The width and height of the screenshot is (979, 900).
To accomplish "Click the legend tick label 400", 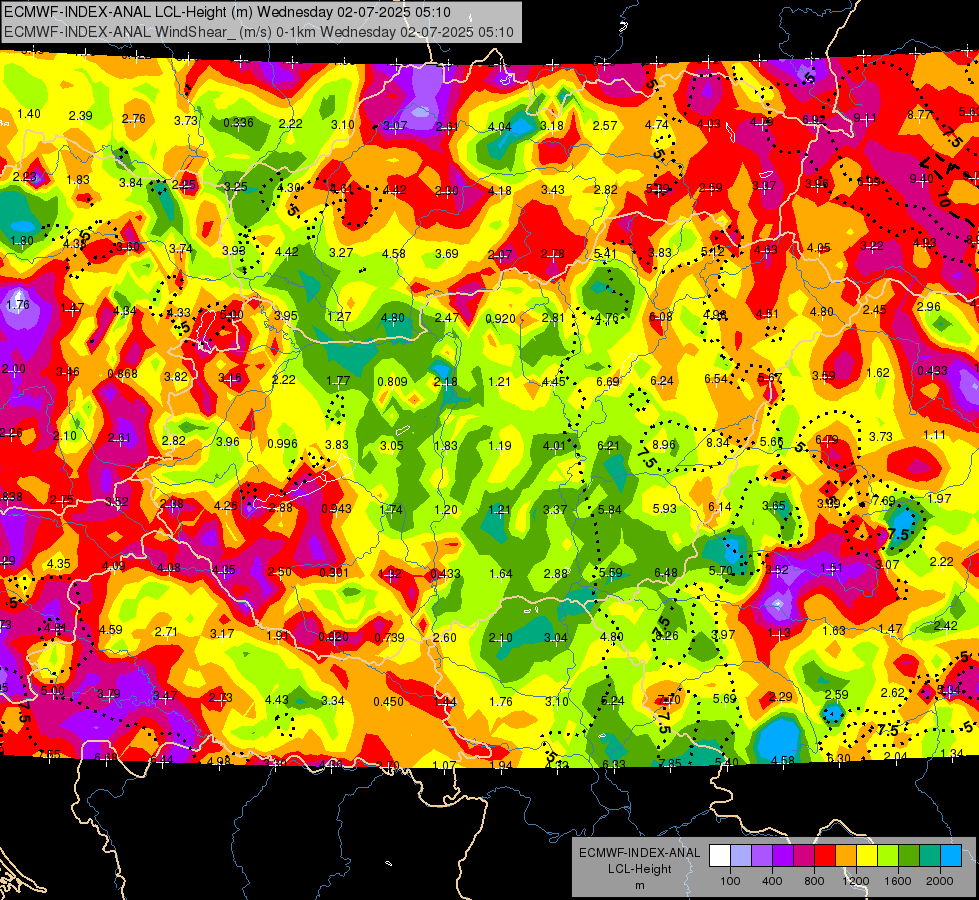I will click(x=772, y=881).
